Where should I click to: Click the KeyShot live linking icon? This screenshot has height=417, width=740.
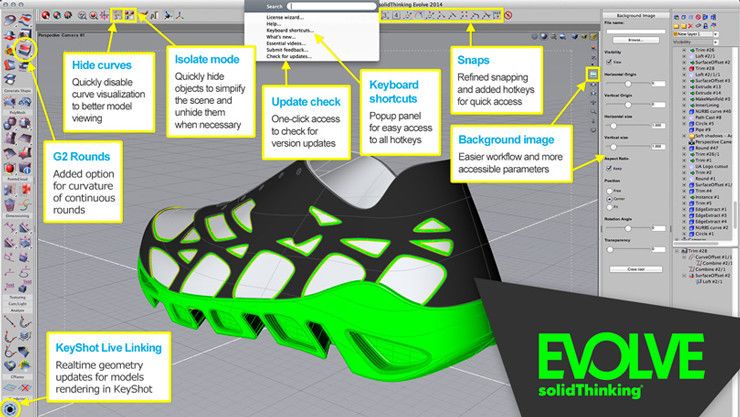pyautogui.click(x=9, y=409)
